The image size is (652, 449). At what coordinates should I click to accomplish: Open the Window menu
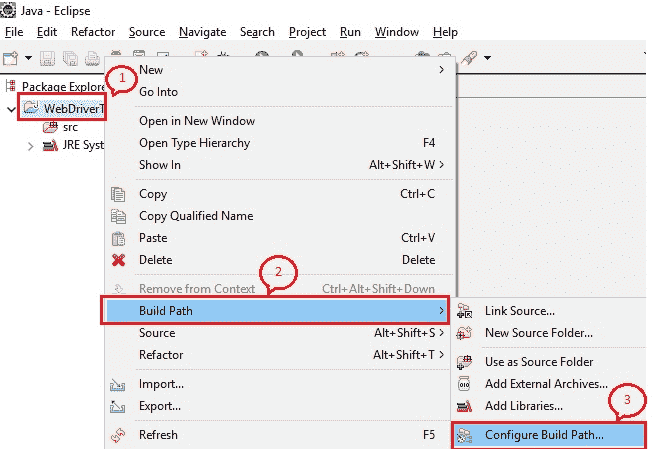pyautogui.click(x=397, y=32)
